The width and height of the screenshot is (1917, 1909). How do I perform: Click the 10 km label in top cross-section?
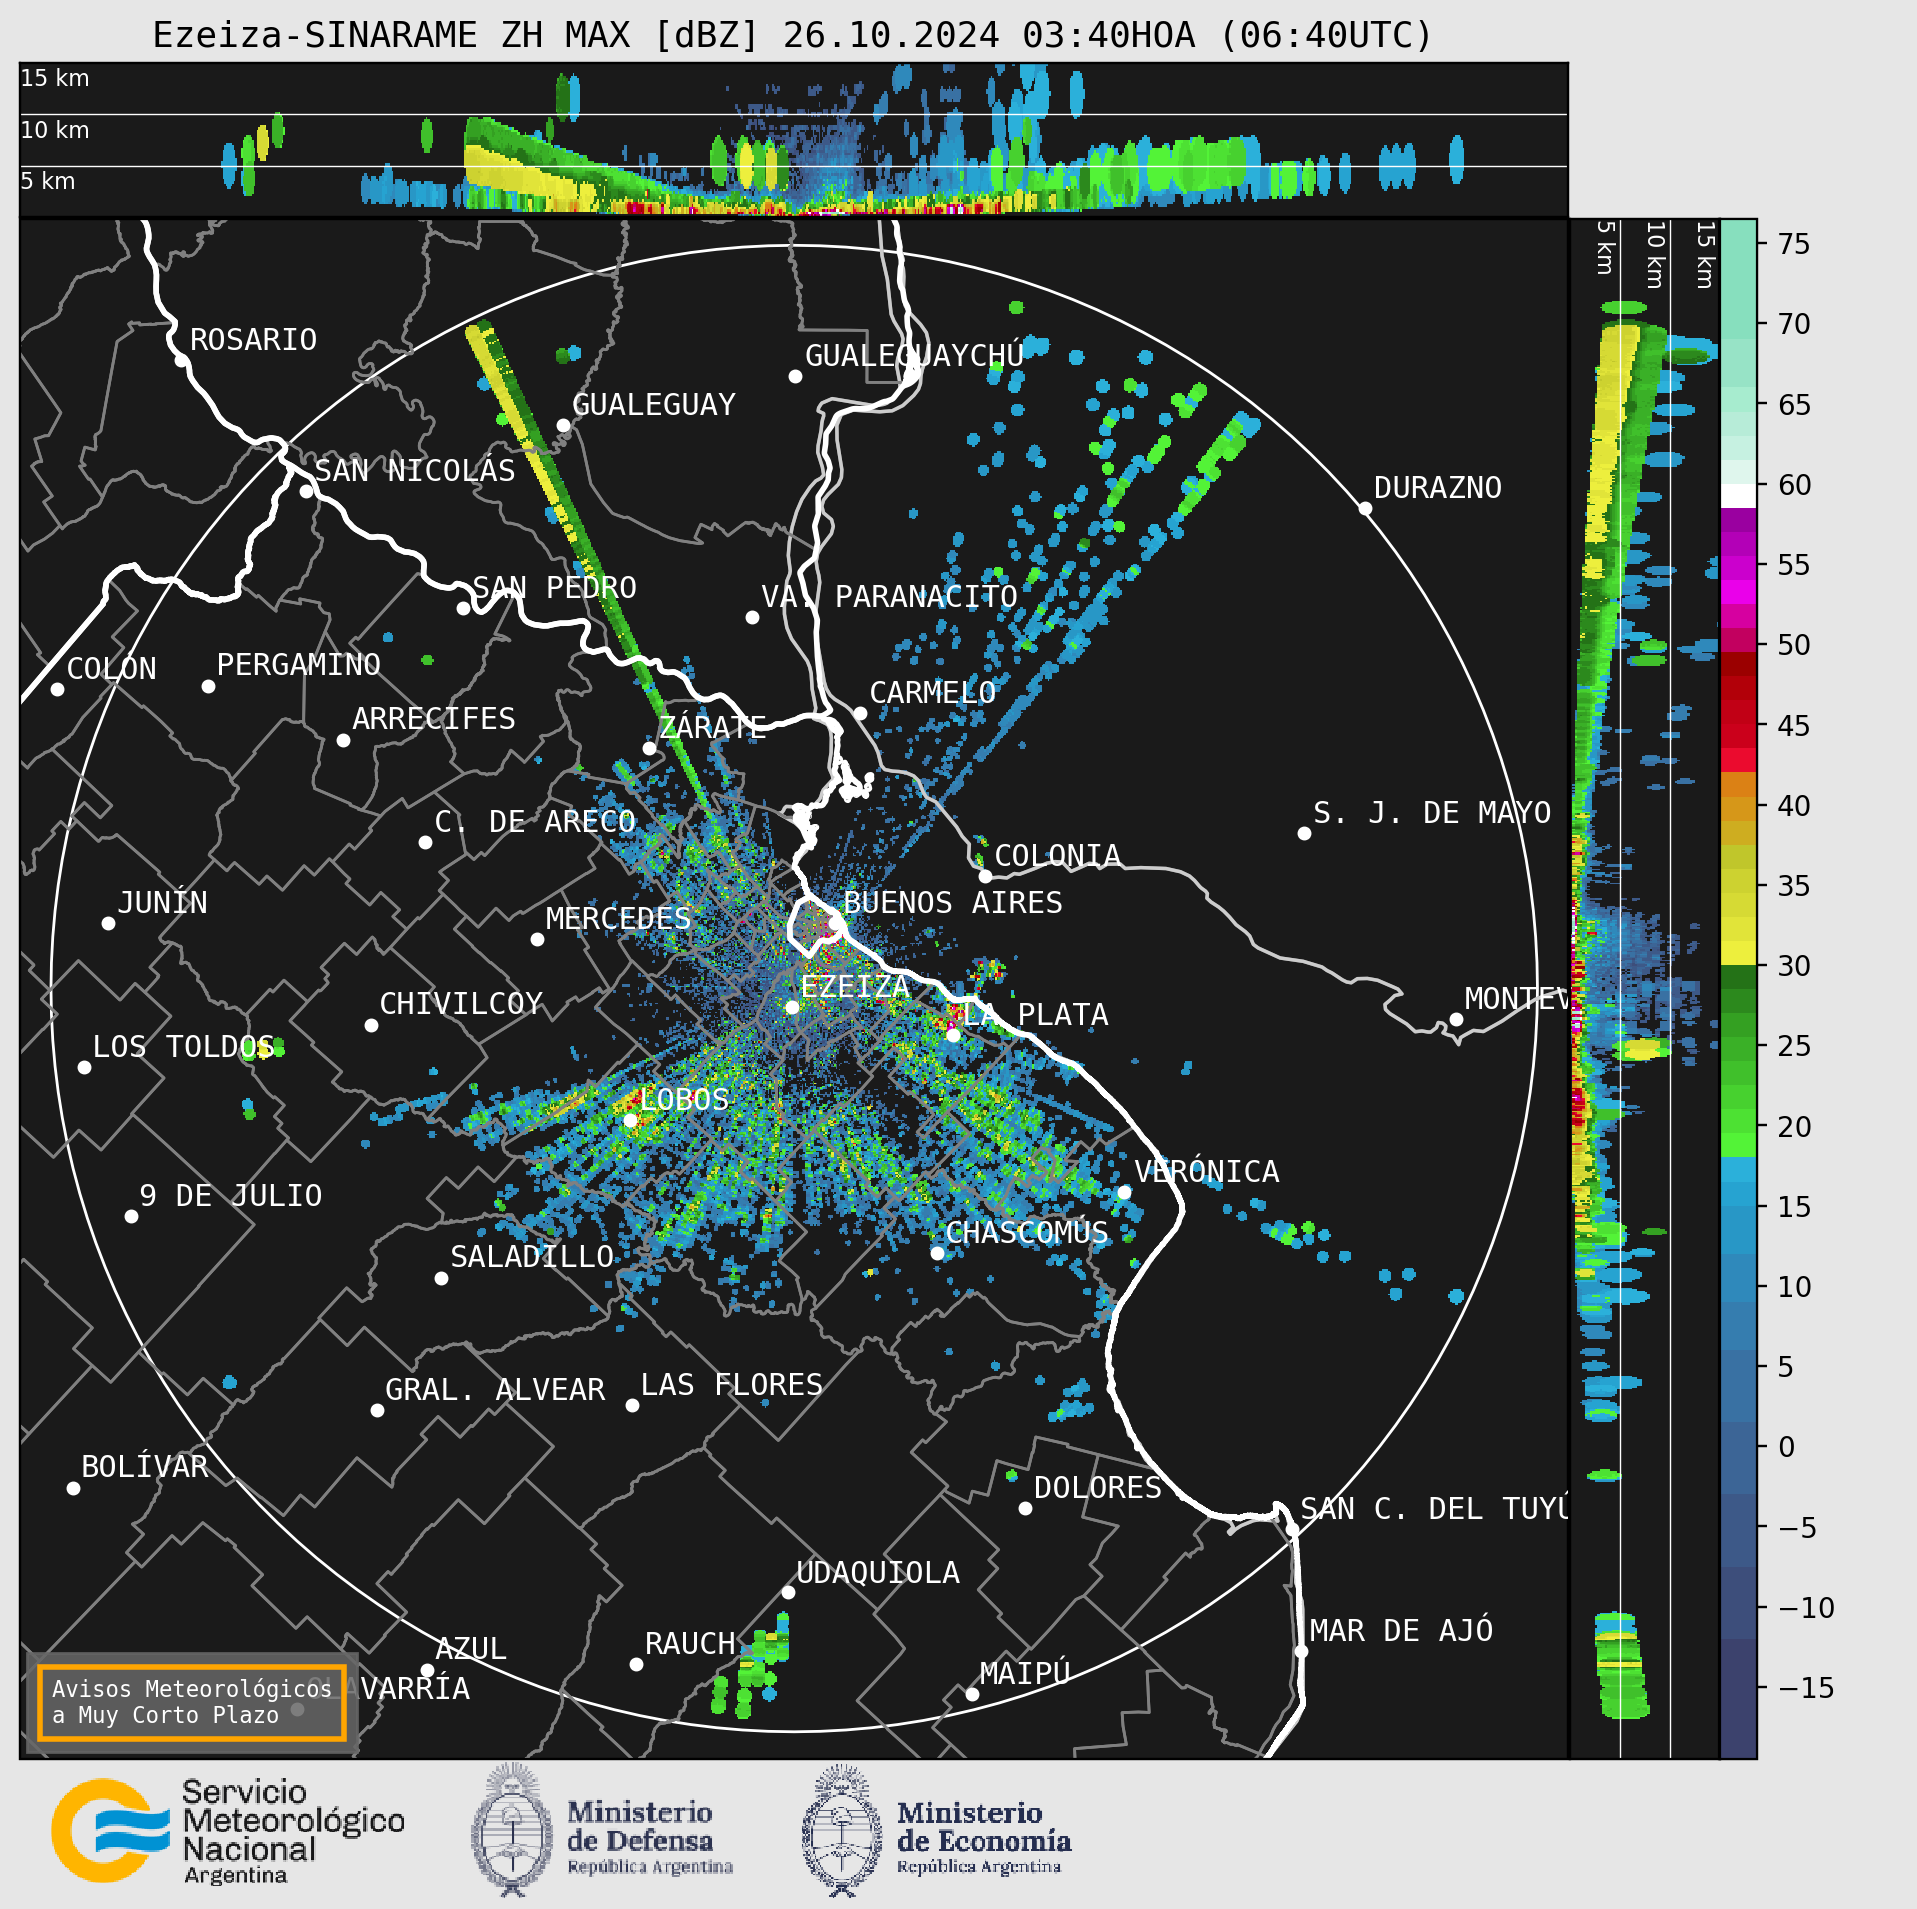point(55,130)
